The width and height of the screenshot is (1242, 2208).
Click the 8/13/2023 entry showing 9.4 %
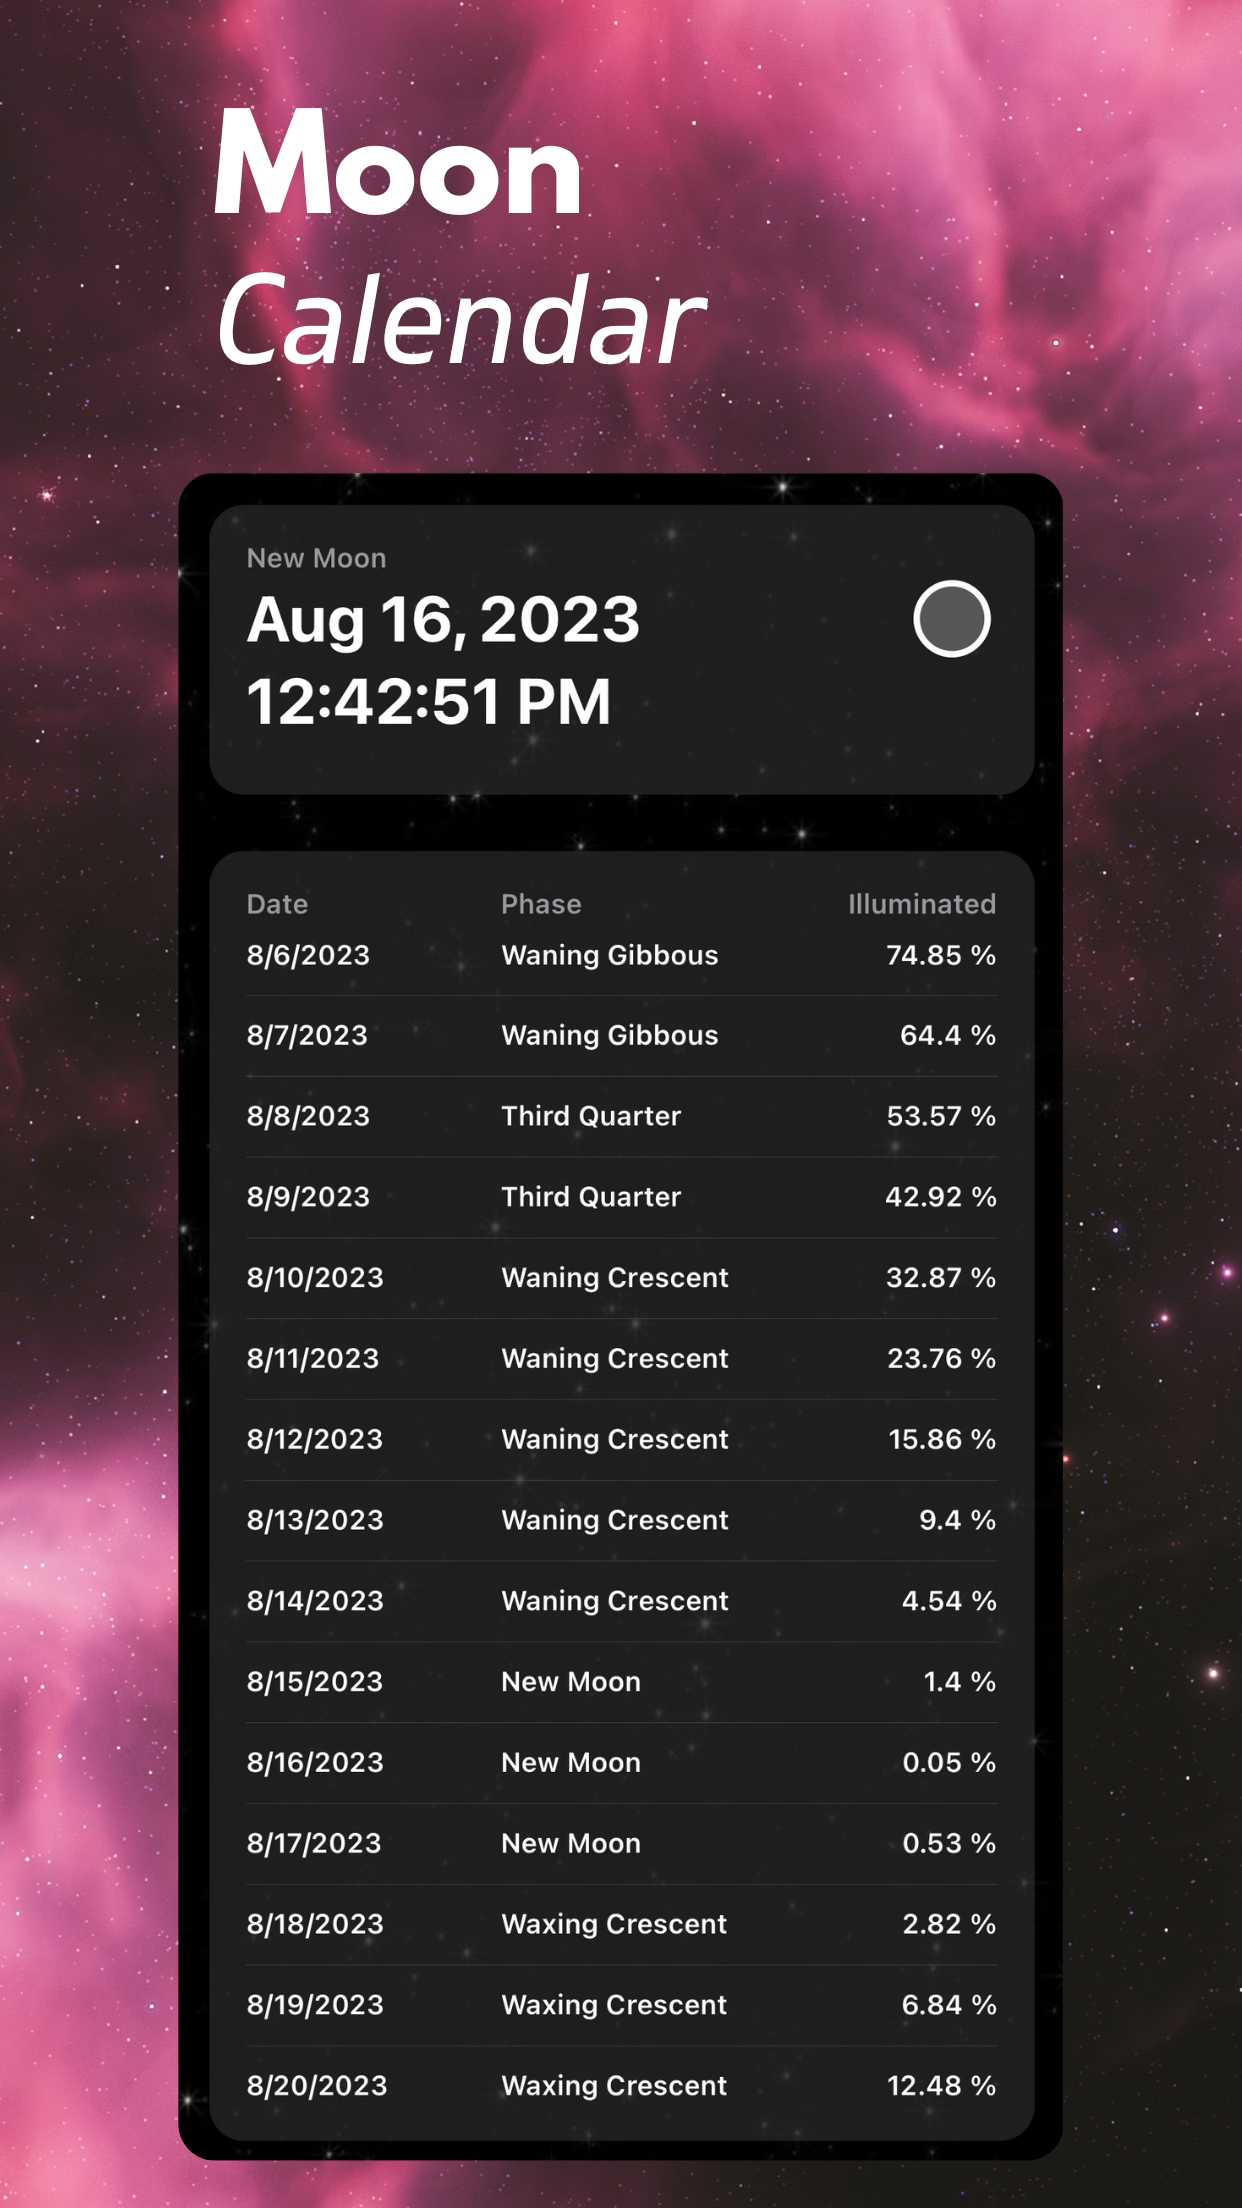pos(620,1520)
